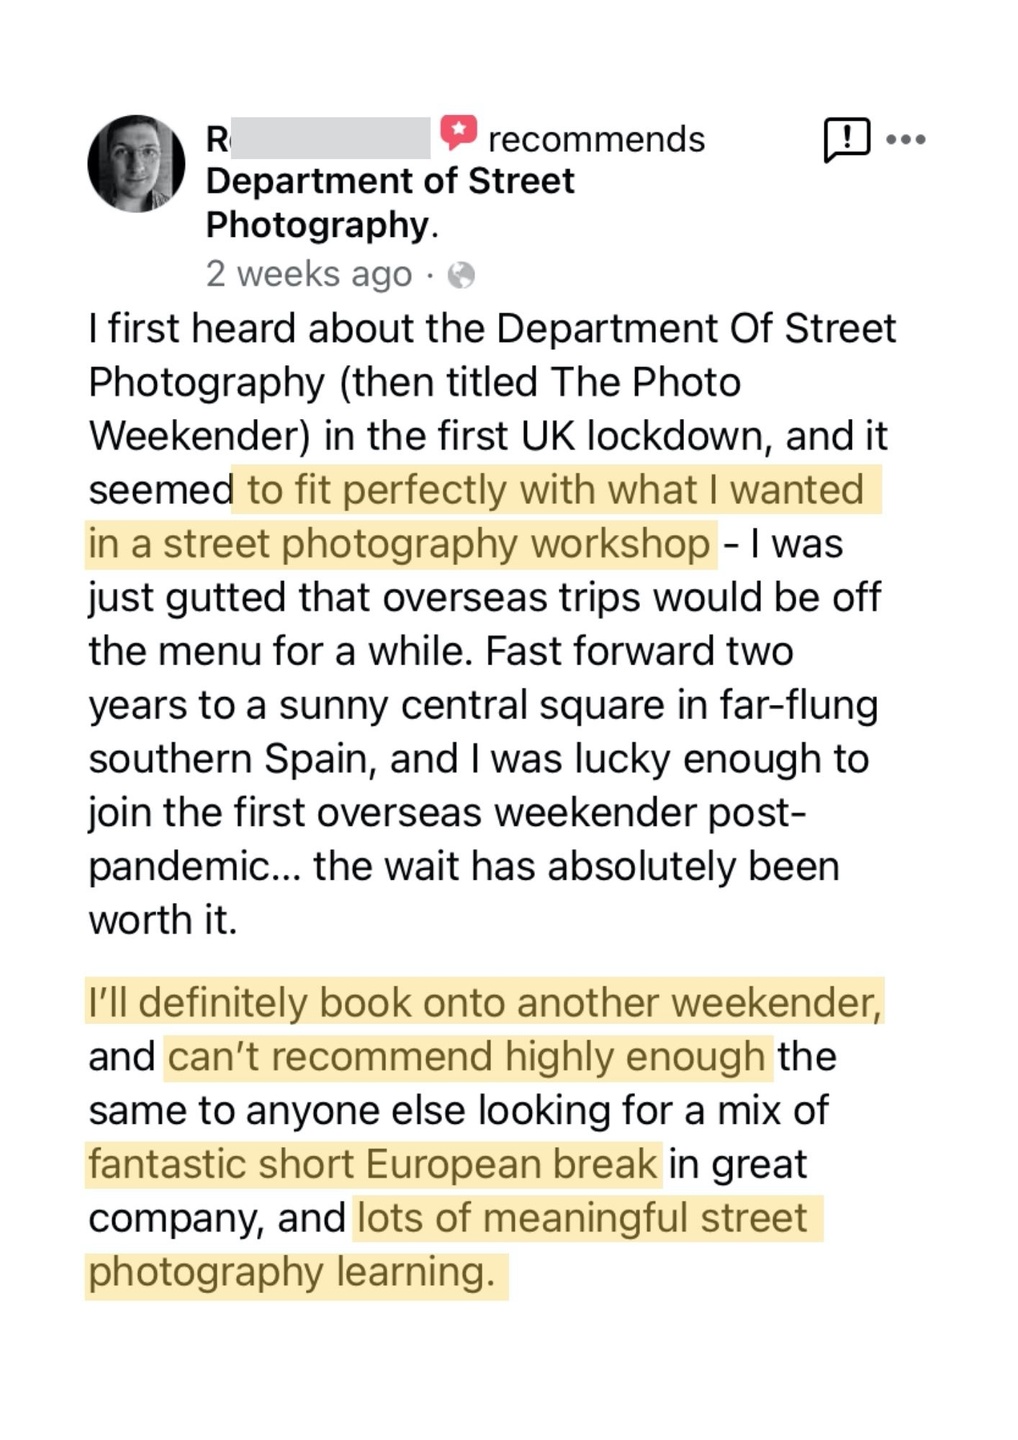1018x1440 pixels.
Task: Click the red star recommends badge
Action: click(458, 133)
